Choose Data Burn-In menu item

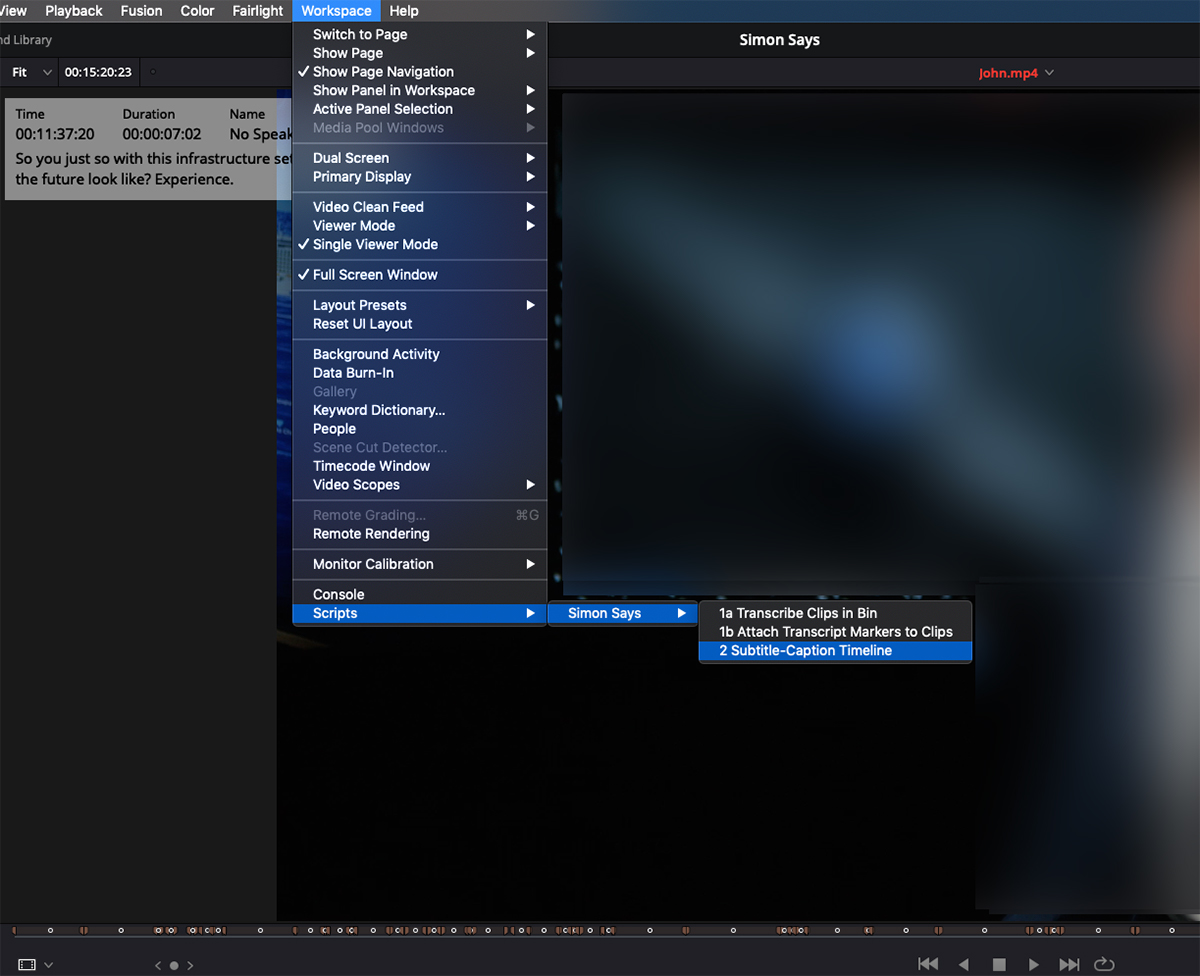click(x=420, y=373)
